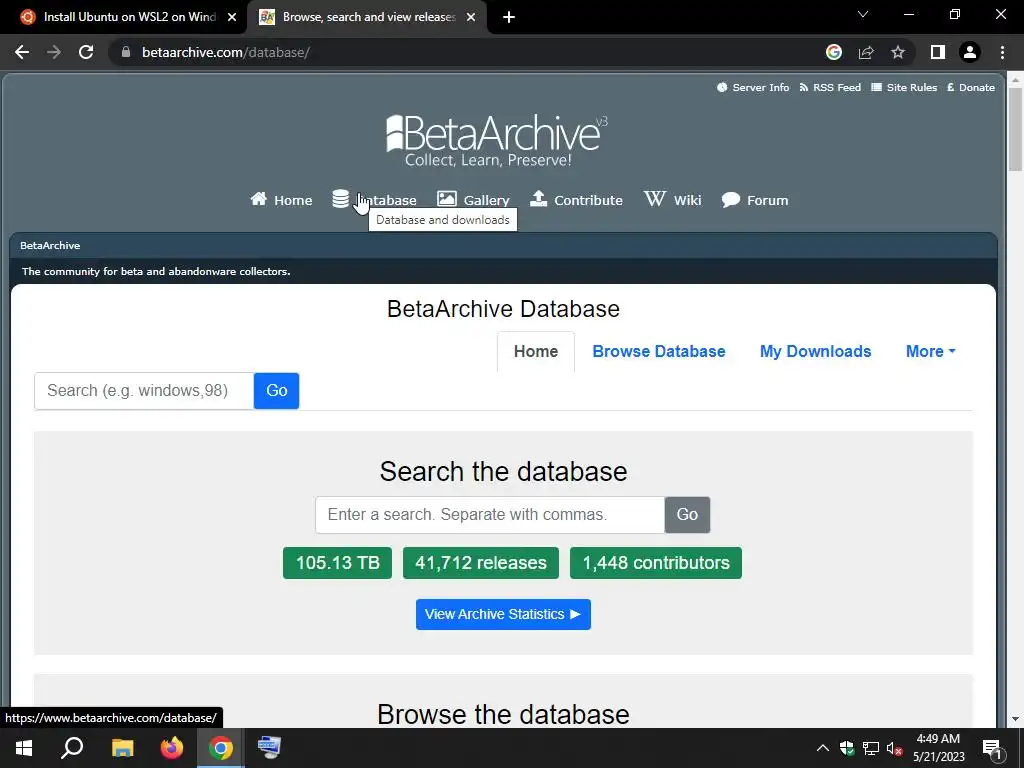This screenshot has width=1024, height=768.
Task: Click the 105.13 TB badge
Action: coord(338,563)
